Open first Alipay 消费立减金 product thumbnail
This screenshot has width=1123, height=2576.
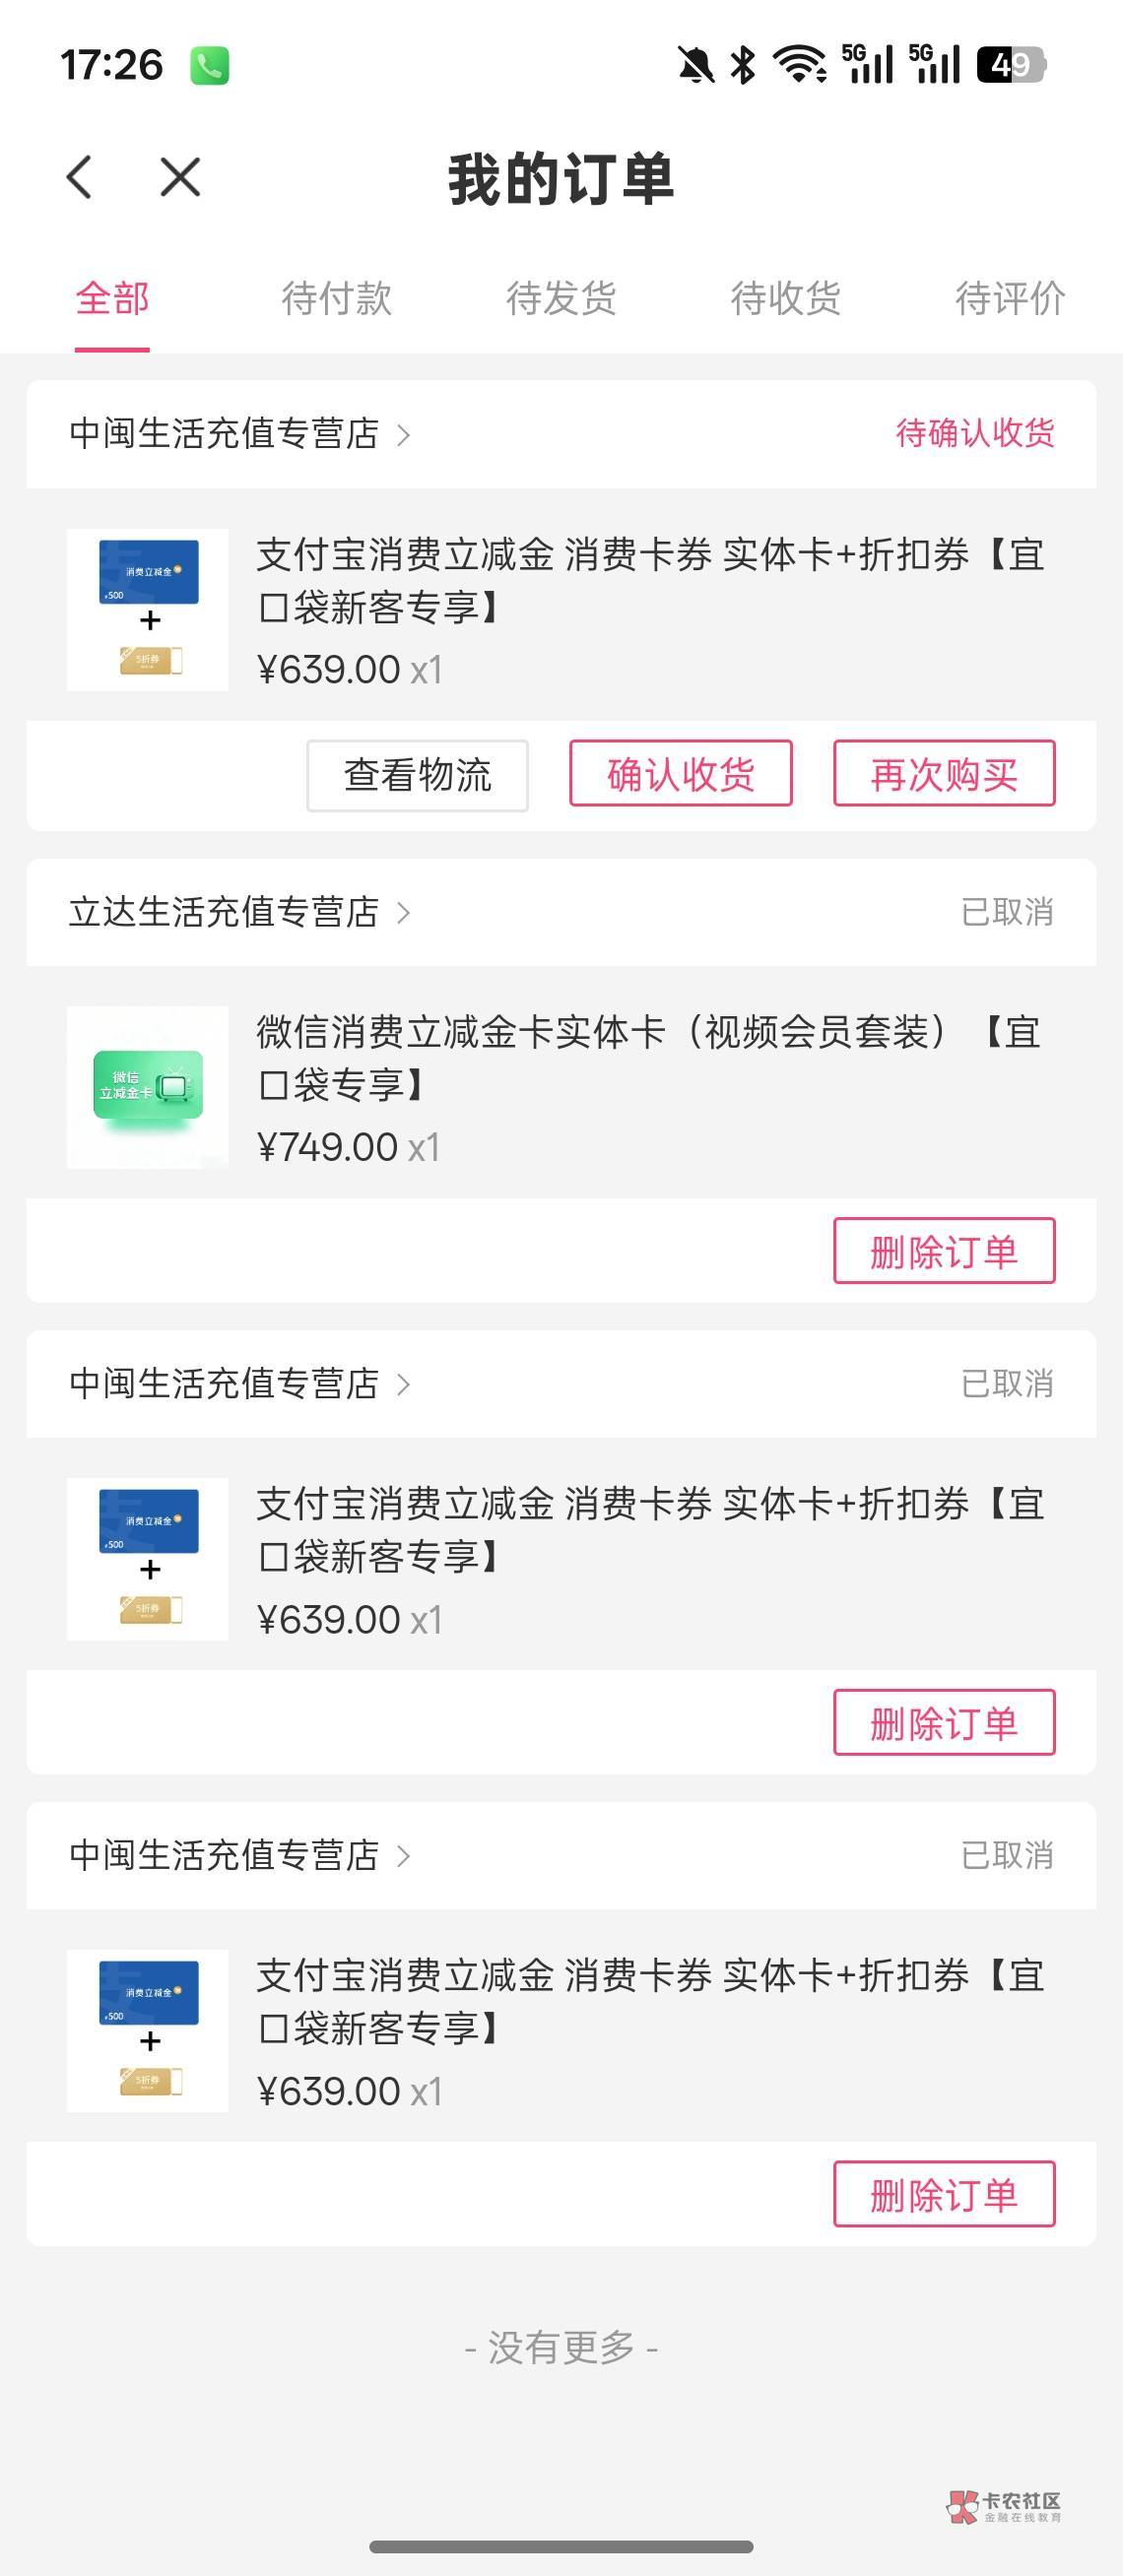click(x=148, y=609)
